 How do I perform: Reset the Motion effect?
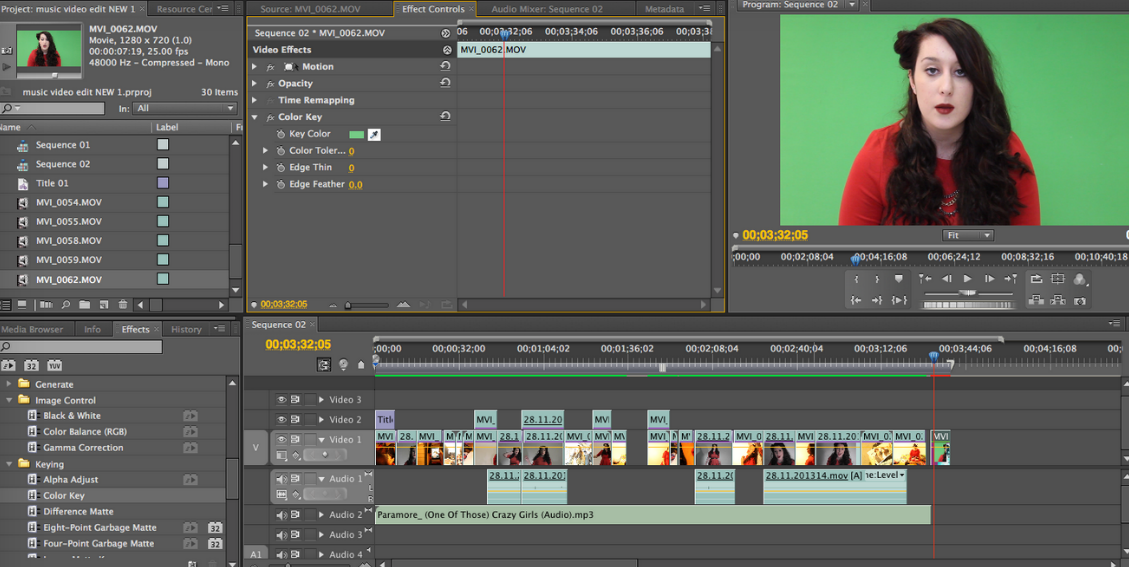pos(445,66)
